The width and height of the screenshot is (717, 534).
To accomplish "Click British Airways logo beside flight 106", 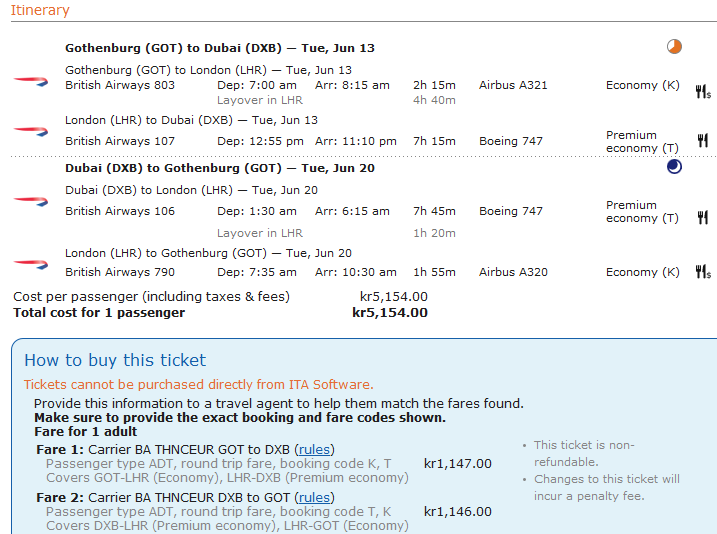I will point(31,201).
